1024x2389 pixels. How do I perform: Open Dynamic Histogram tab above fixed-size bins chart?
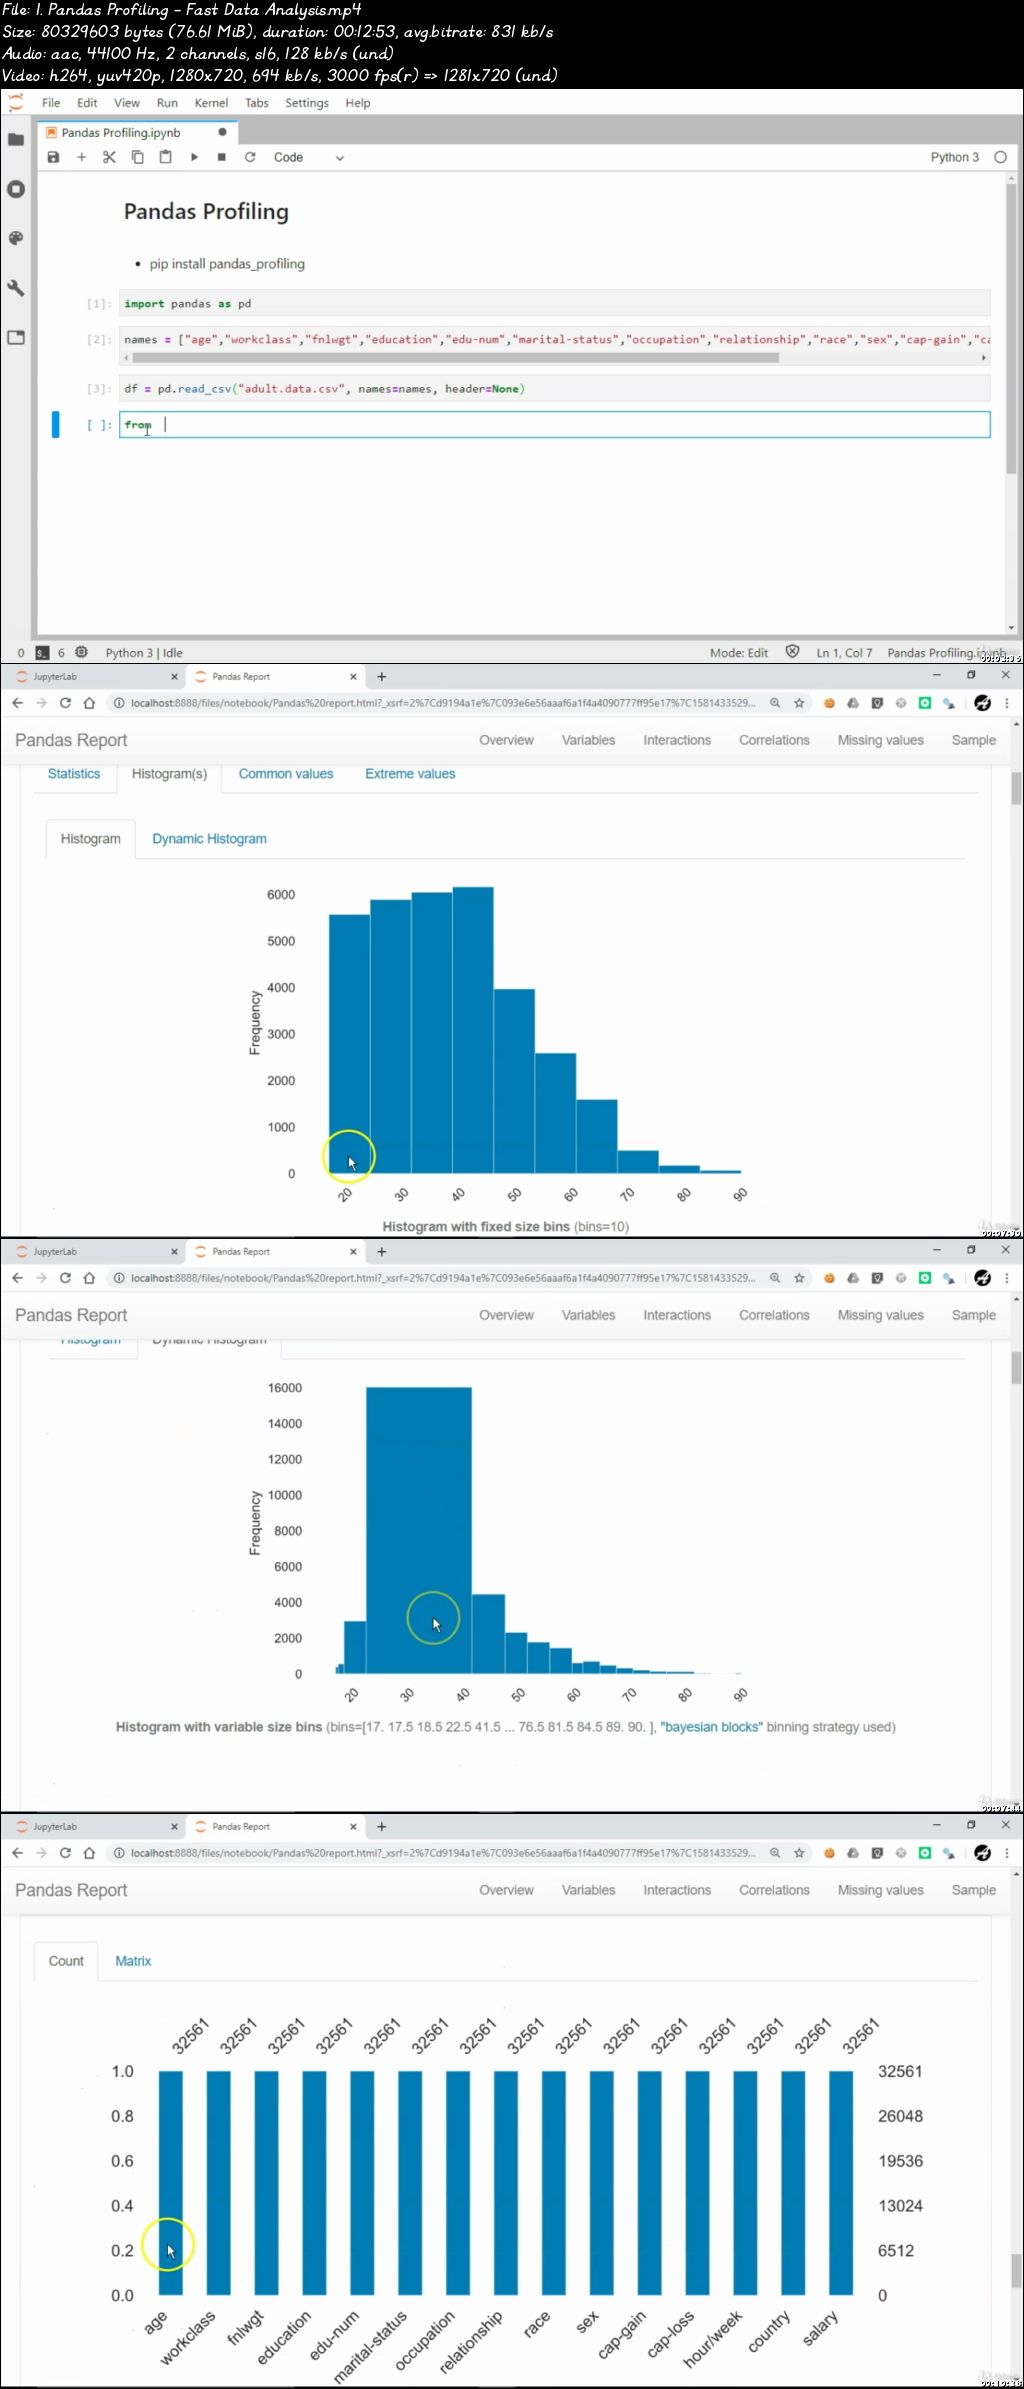(x=209, y=839)
